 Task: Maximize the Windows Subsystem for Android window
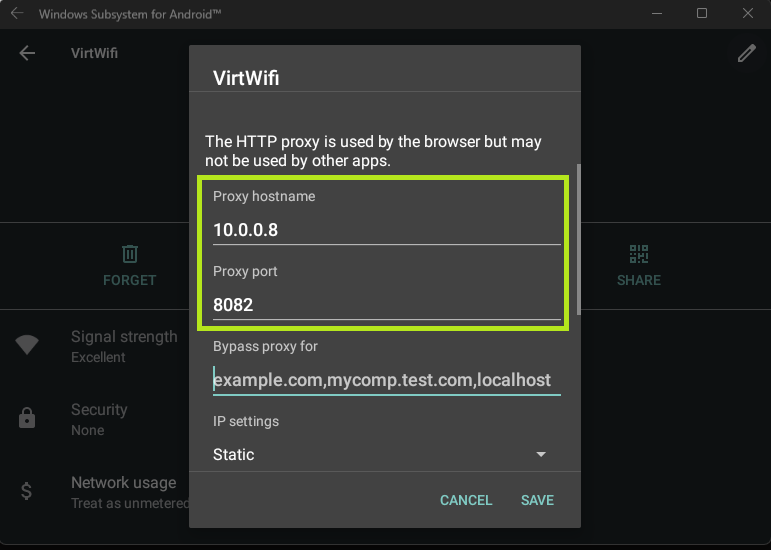pos(702,14)
